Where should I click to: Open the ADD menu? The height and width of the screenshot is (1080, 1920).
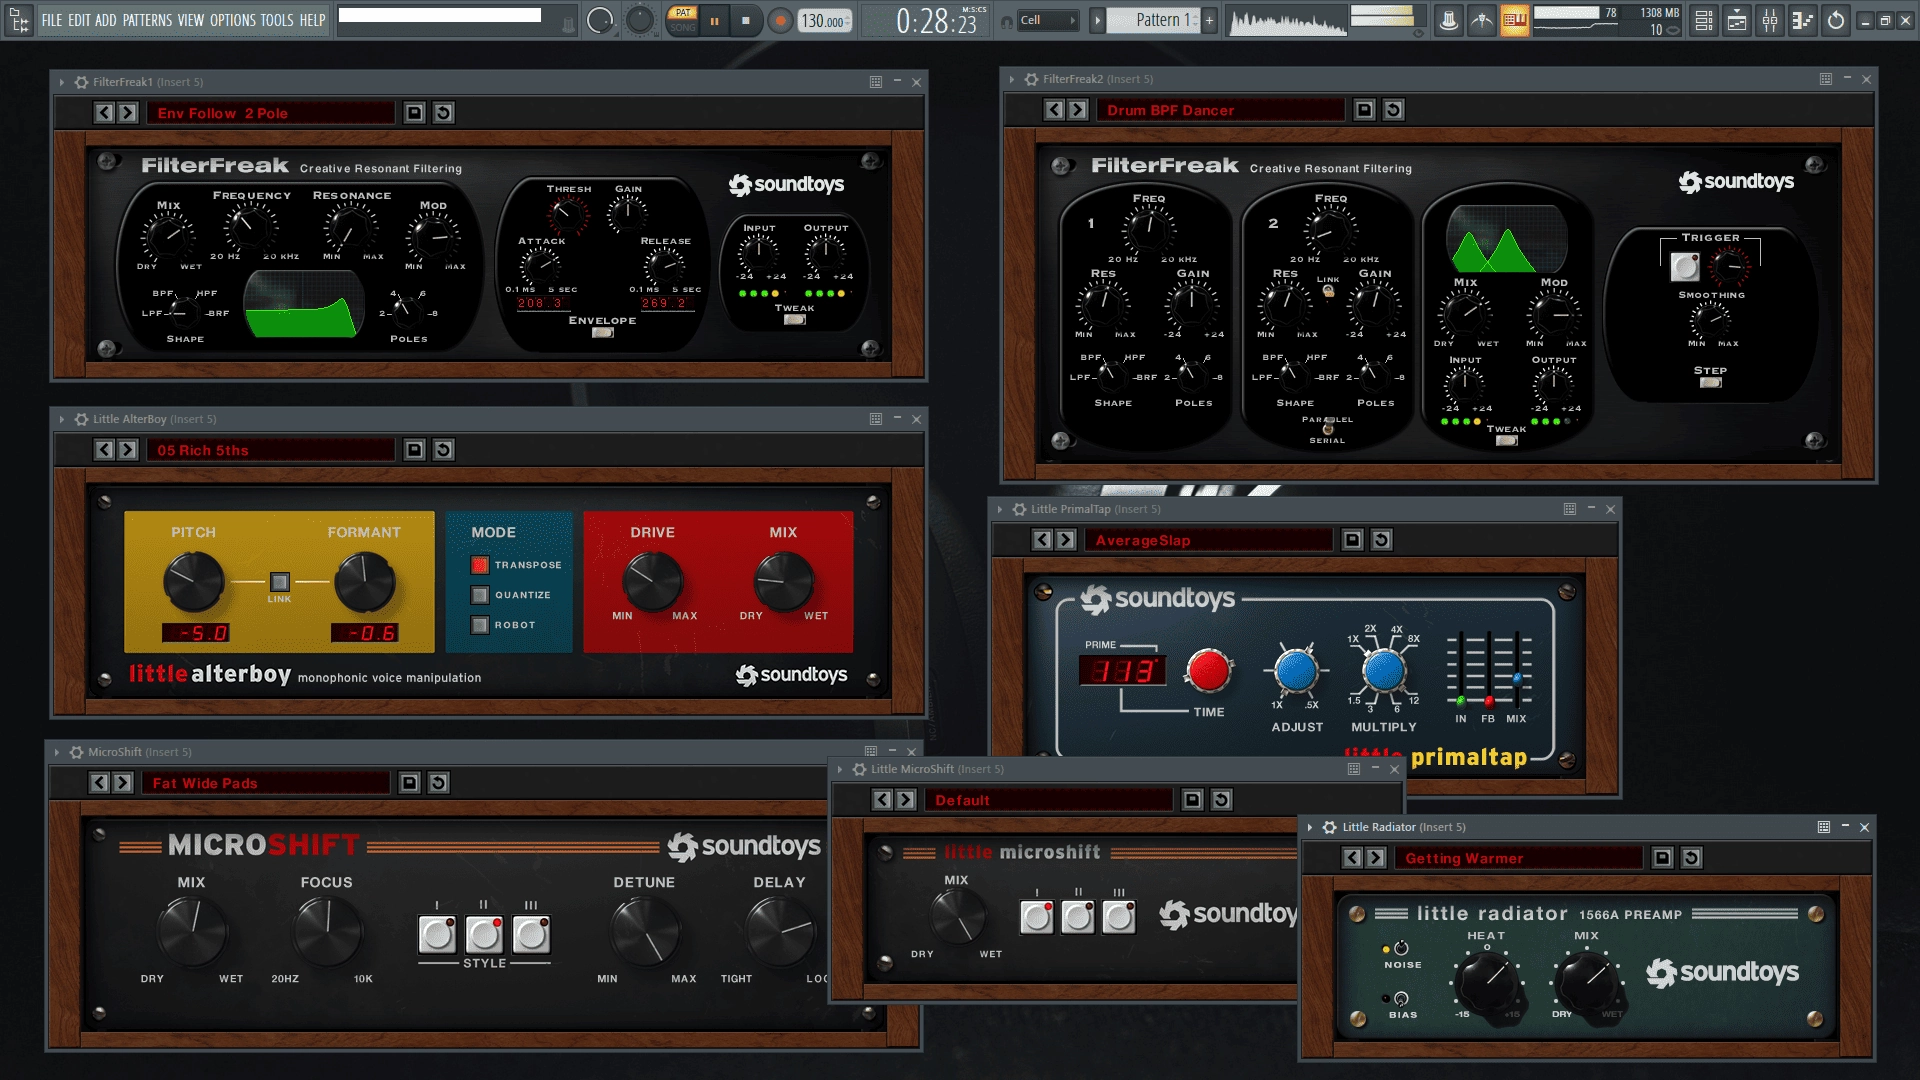tap(106, 20)
